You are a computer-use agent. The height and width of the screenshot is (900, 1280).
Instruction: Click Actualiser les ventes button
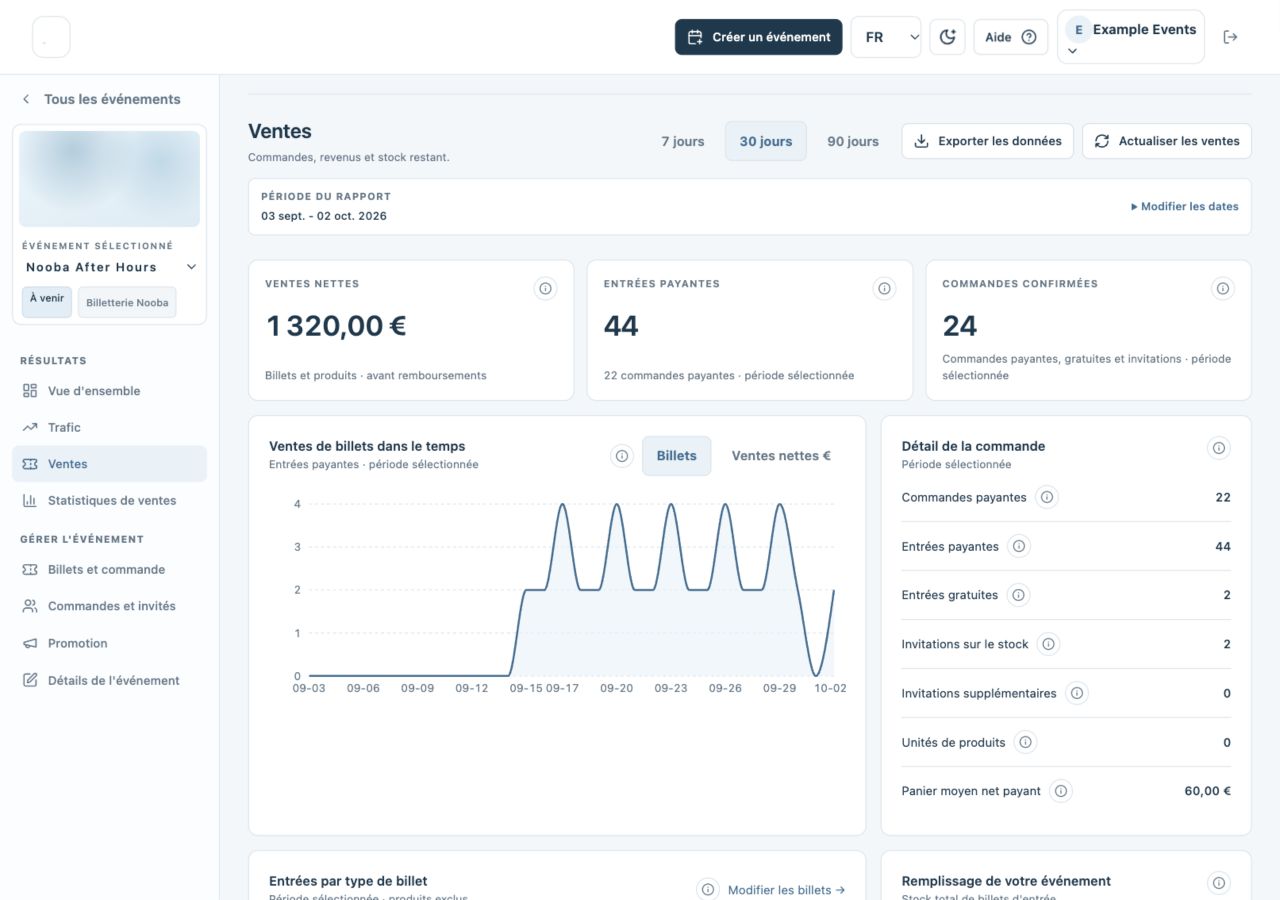1167,141
